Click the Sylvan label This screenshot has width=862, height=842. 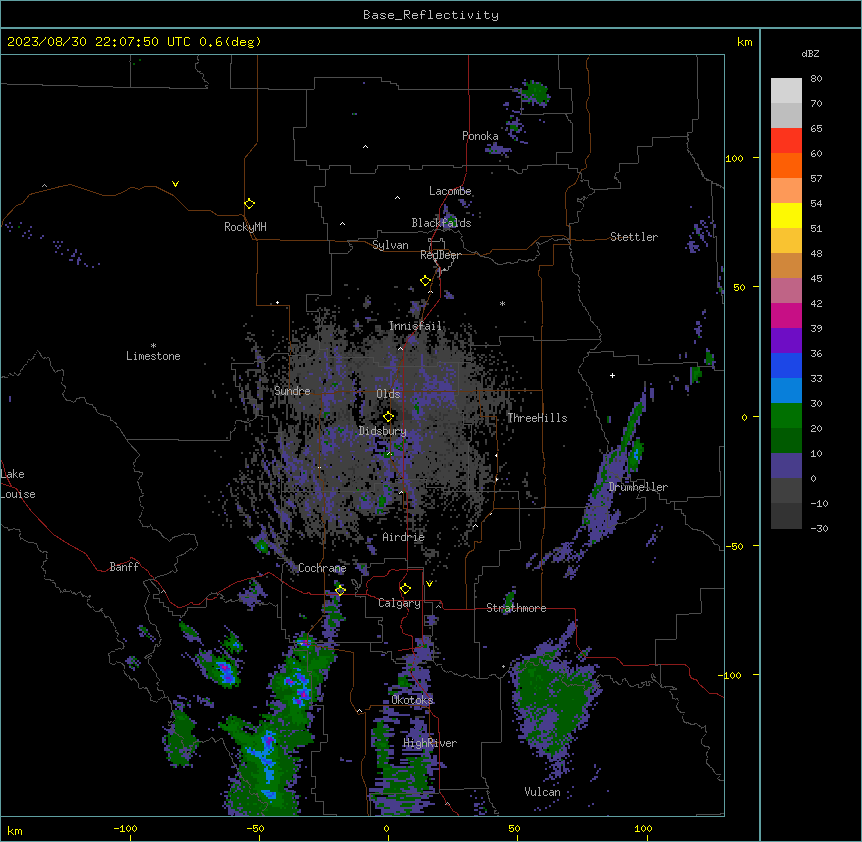(390, 245)
